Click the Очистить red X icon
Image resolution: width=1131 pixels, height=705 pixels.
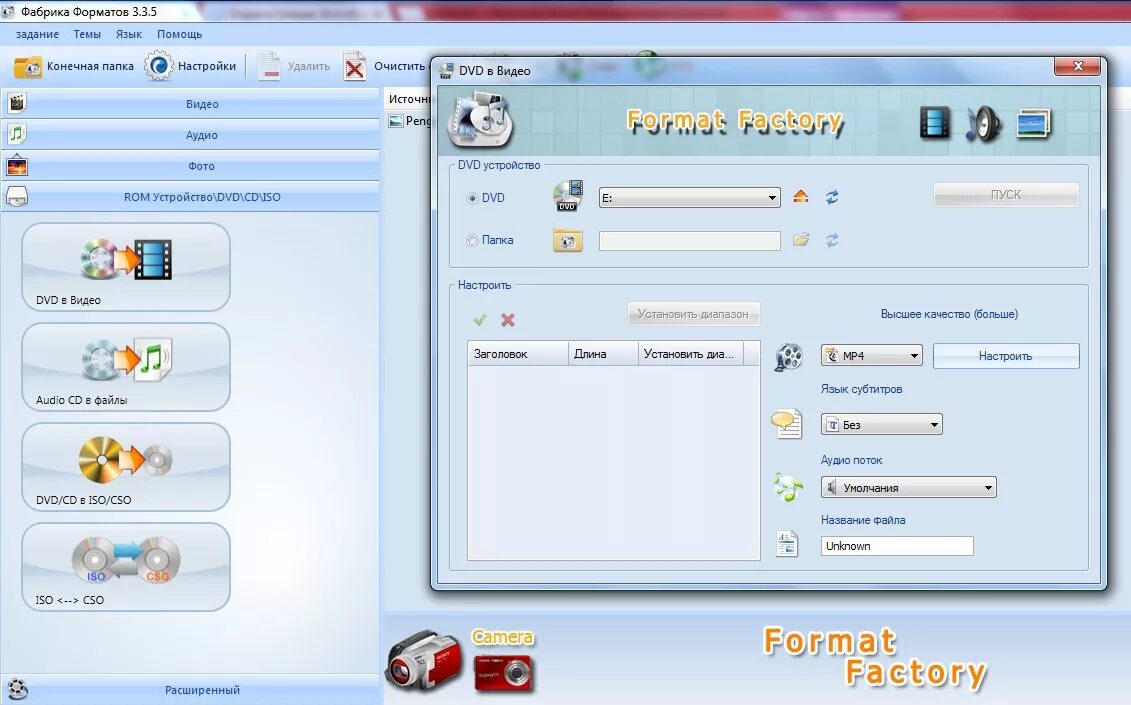pyautogui.click(x=354, y=67)
